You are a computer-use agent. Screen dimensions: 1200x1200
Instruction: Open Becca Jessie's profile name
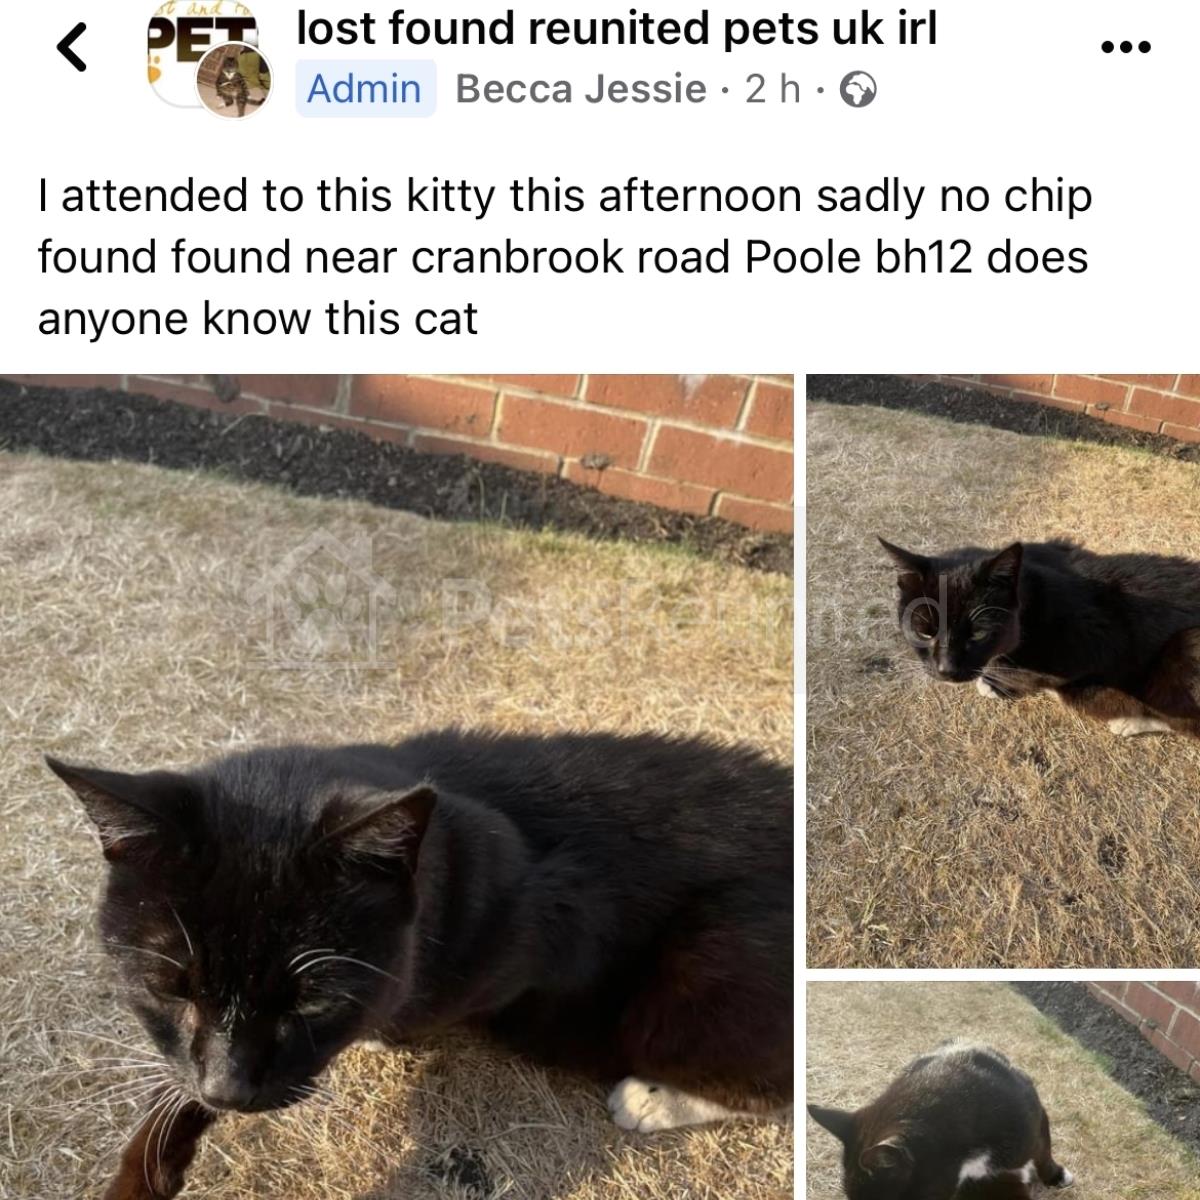click(581, 88)
